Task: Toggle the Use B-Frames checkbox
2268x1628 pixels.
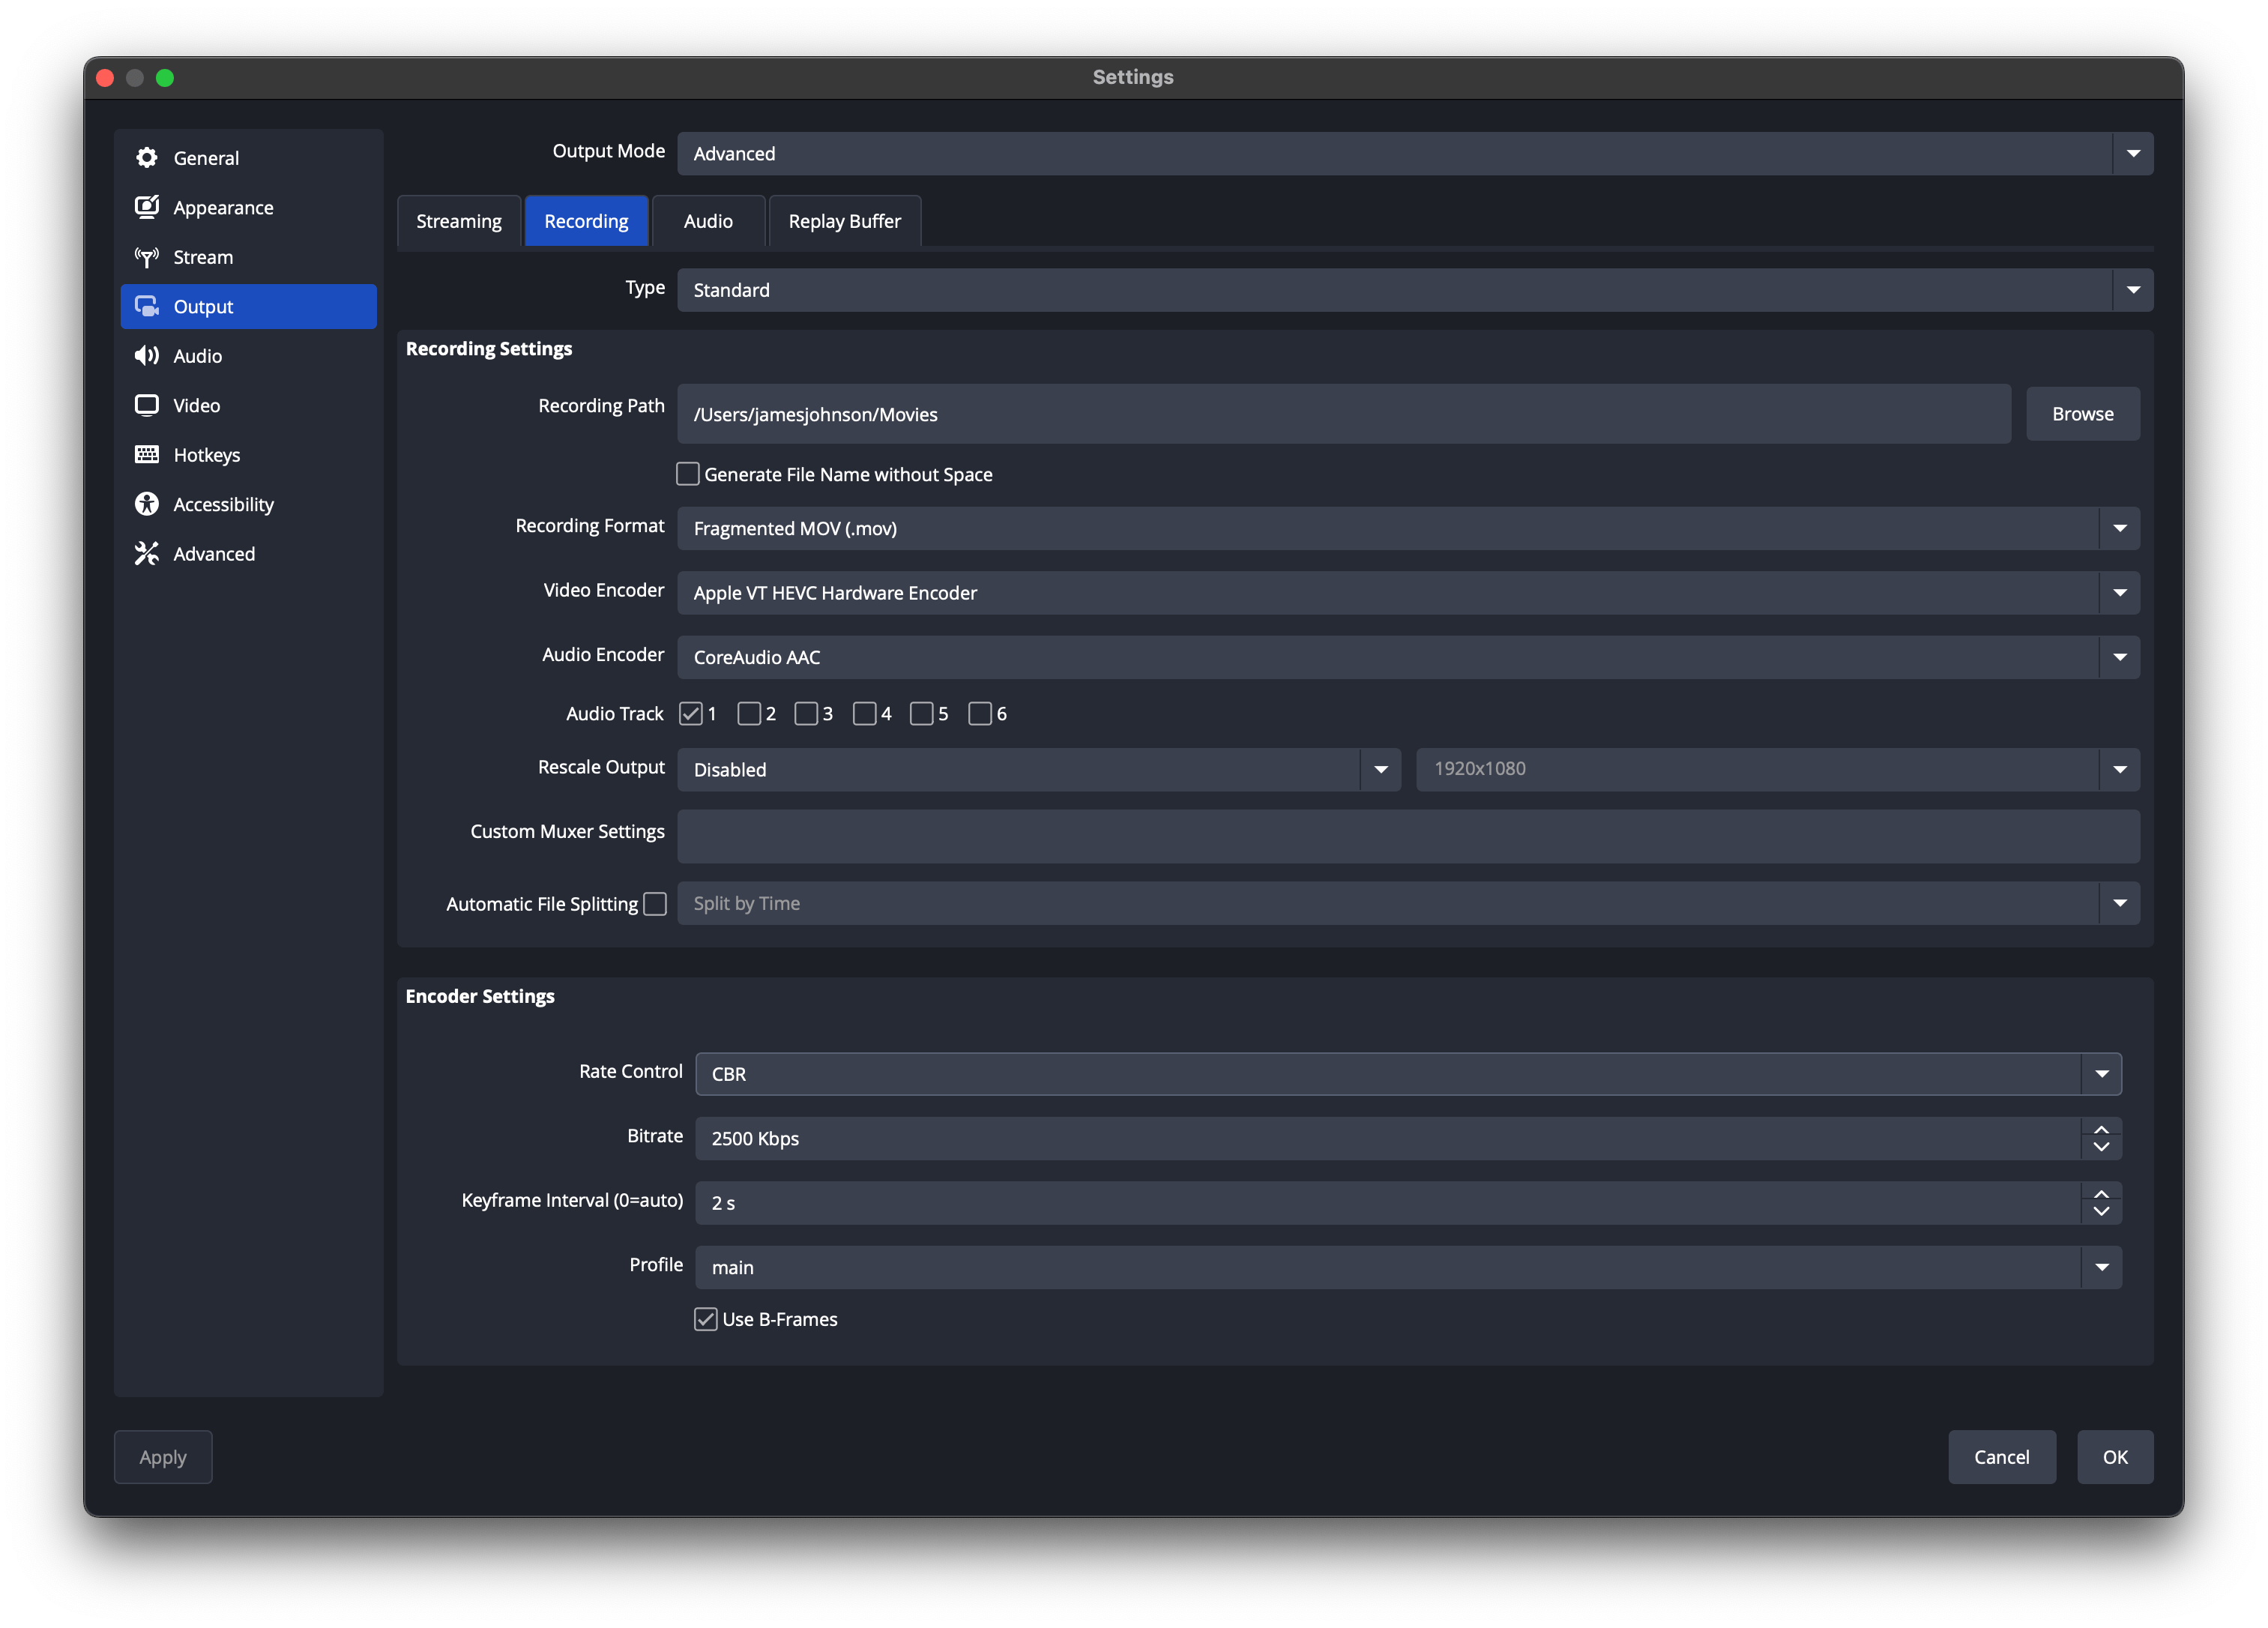Action: pyautogui.click(x=706, y=1319)
